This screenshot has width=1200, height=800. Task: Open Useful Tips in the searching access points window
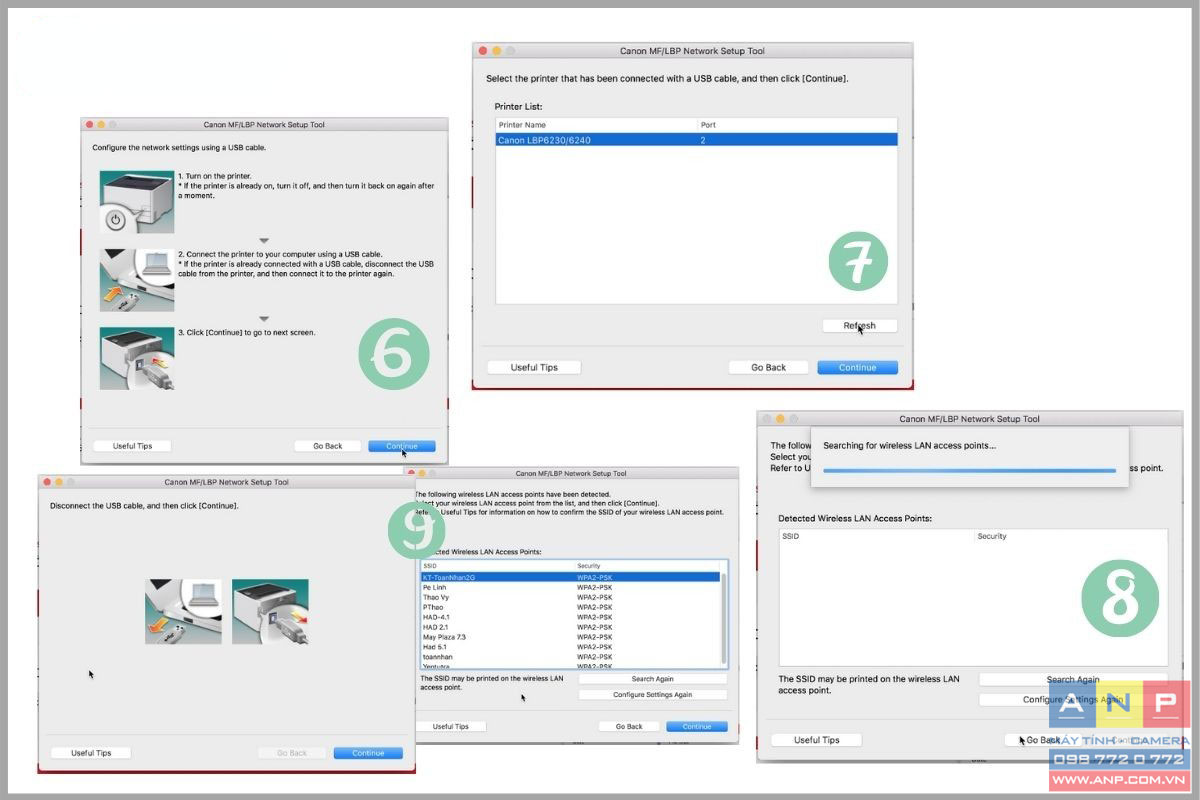816,740
